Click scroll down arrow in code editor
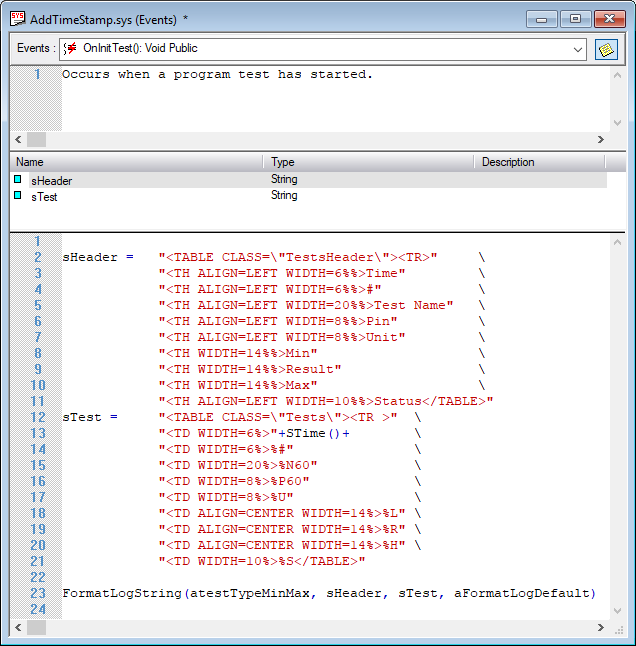Screen dimensions: 636x646 pos(617,611)
